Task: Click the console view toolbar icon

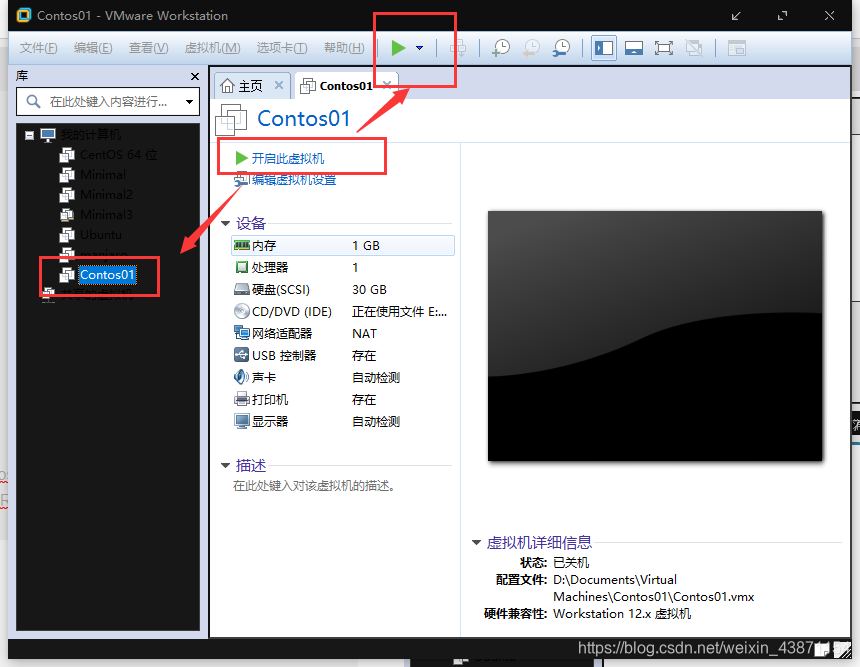Action: [737, 48]
